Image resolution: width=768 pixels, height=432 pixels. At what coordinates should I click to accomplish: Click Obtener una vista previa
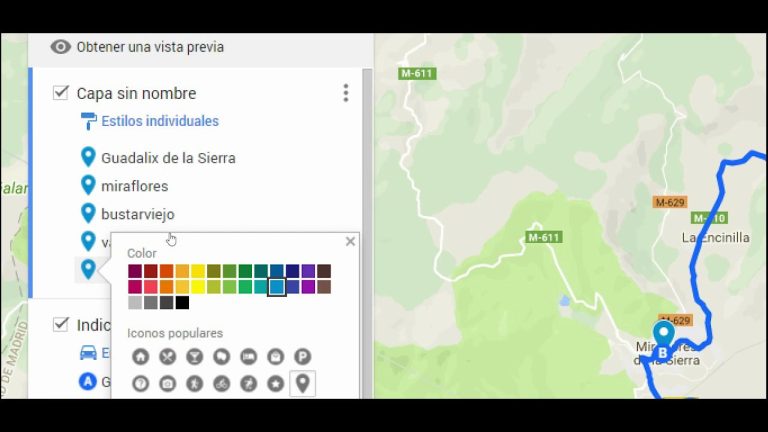150,47
